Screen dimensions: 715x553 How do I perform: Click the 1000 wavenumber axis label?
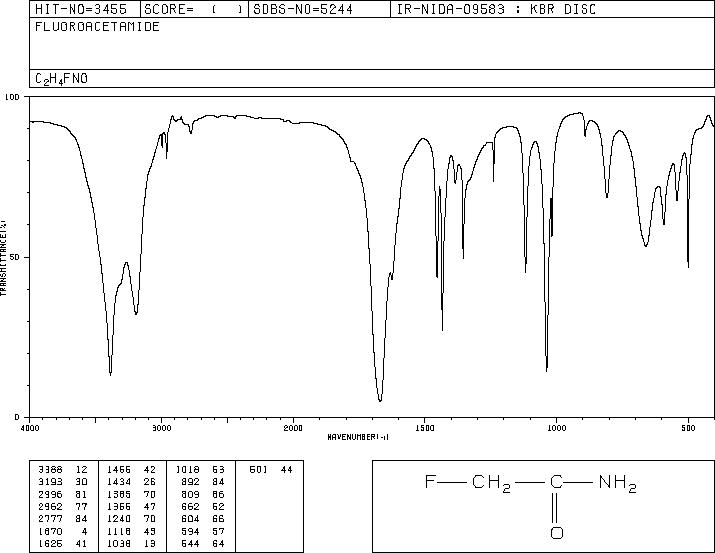tap(556, 428)
